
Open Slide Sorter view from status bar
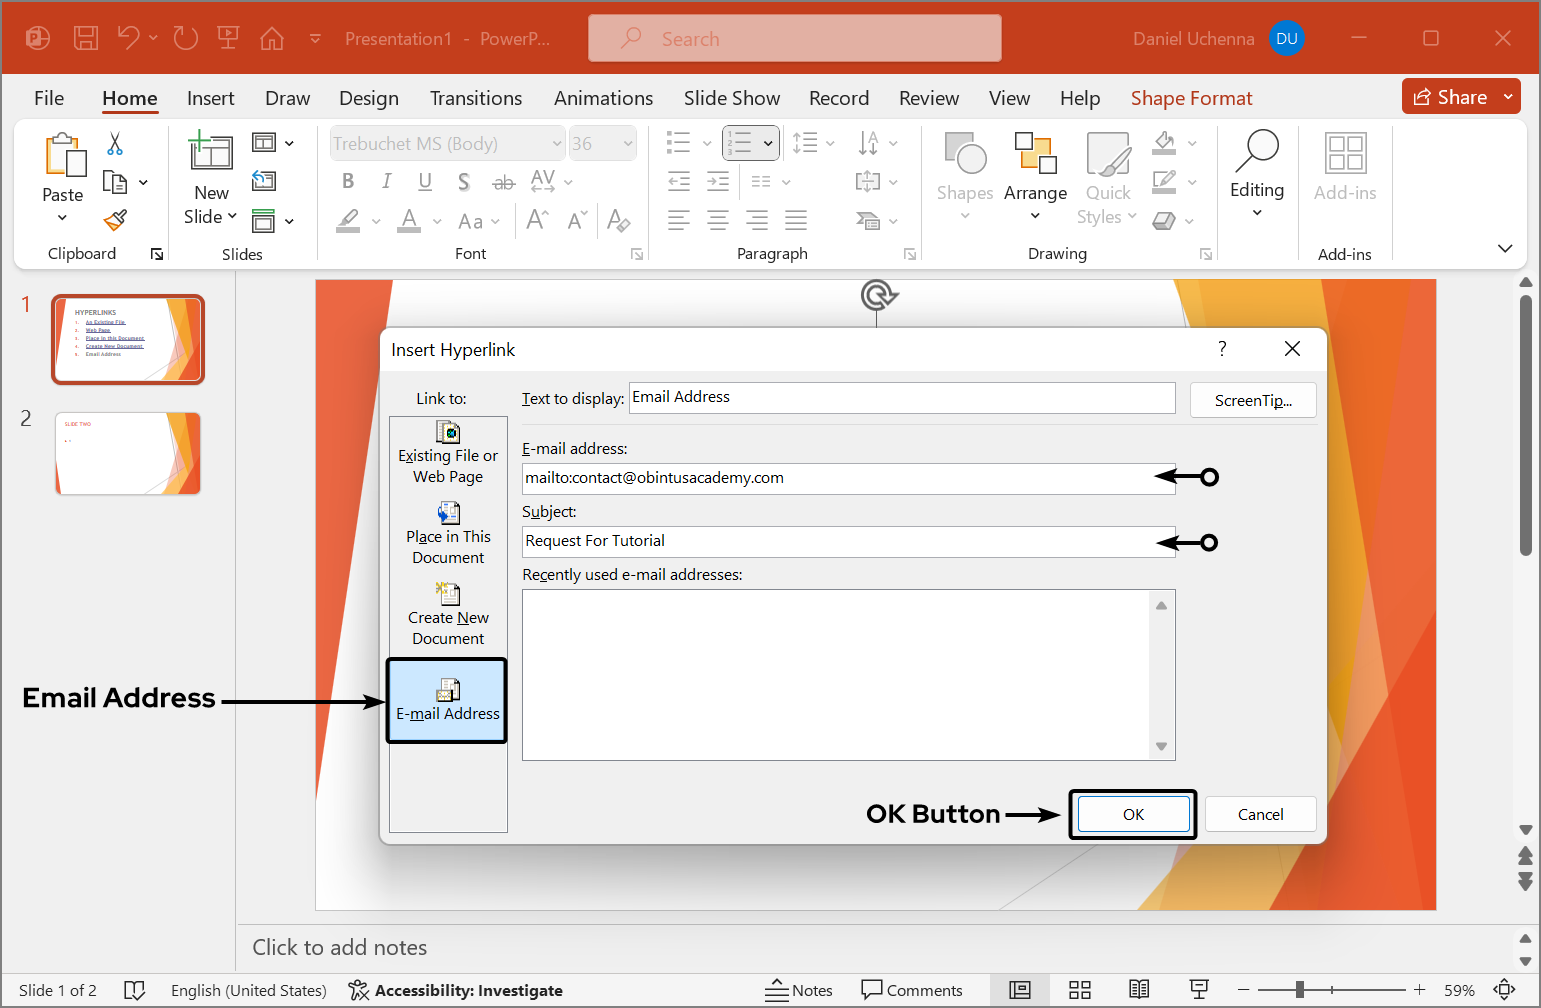pyautogui.click(x=1080, y=990)
